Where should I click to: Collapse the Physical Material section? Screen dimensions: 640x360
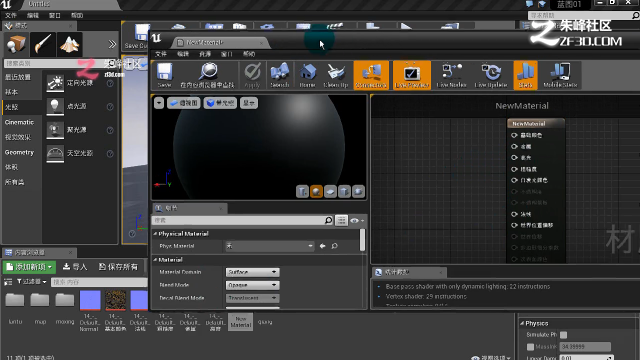point(155,233)
